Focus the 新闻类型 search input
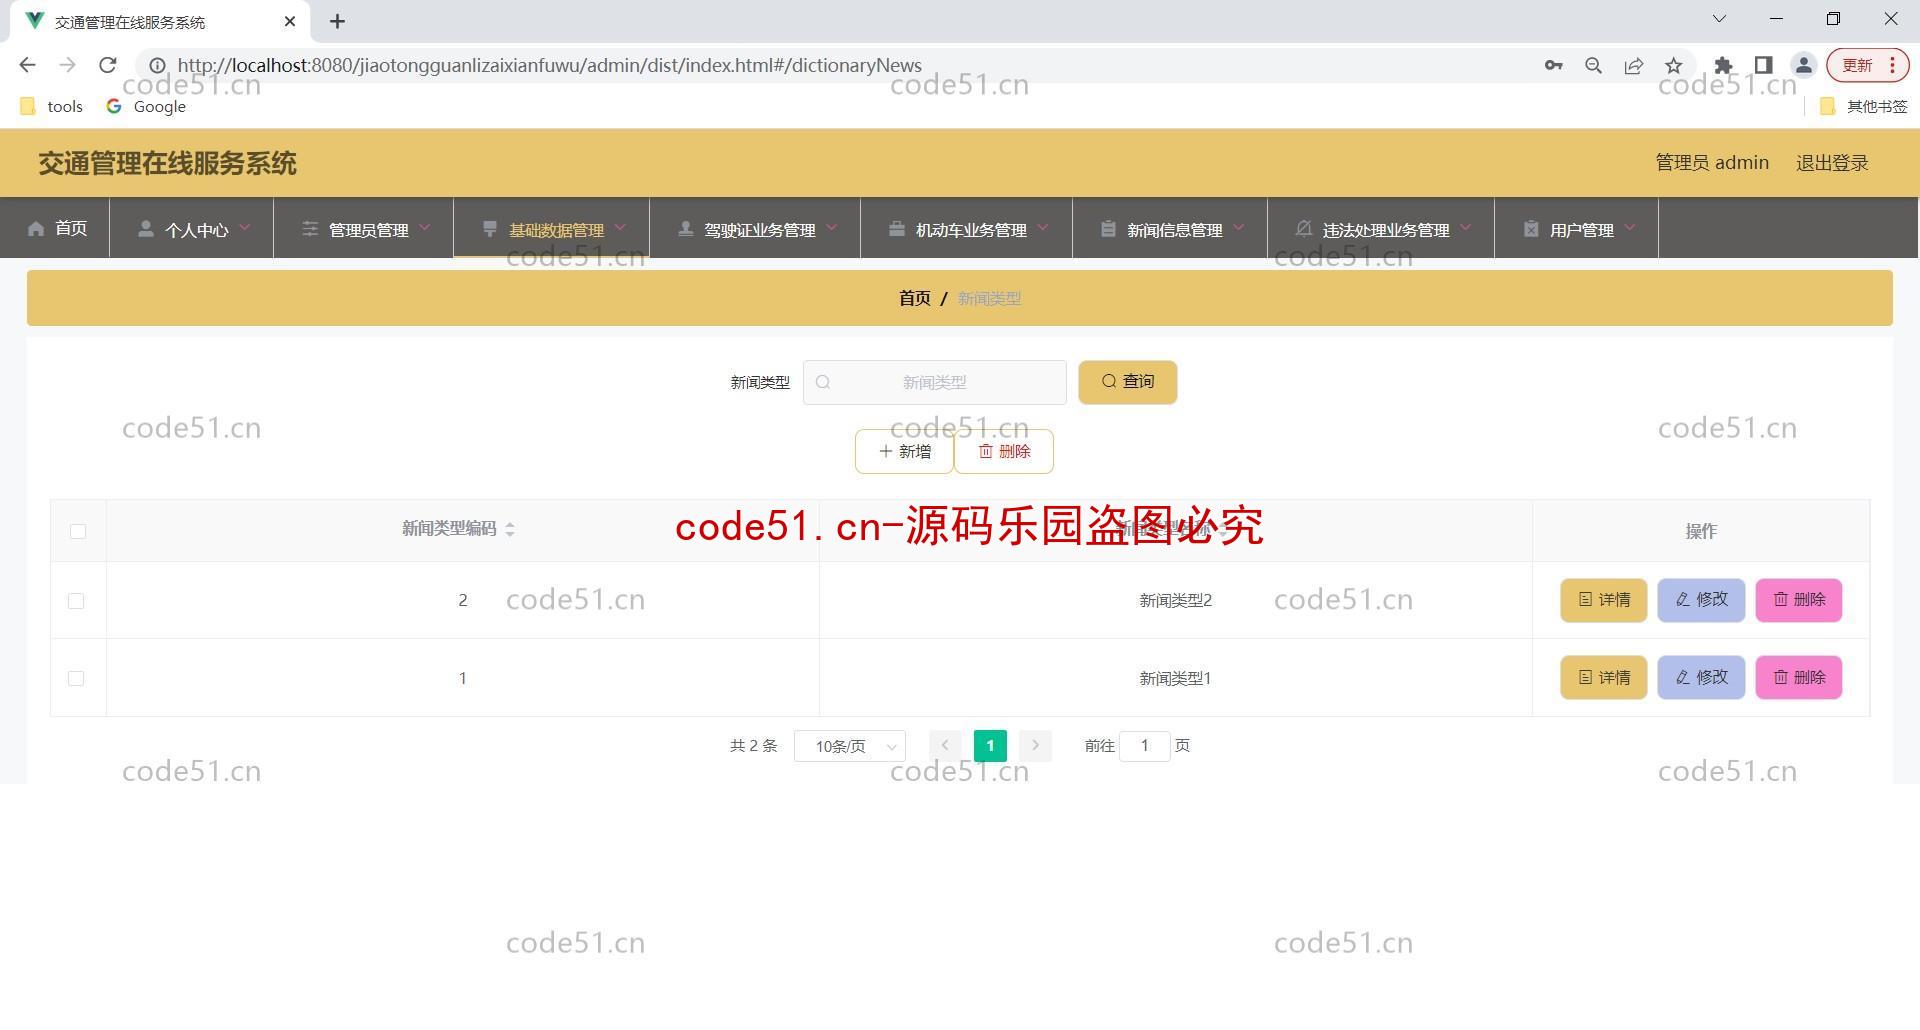 934,382
